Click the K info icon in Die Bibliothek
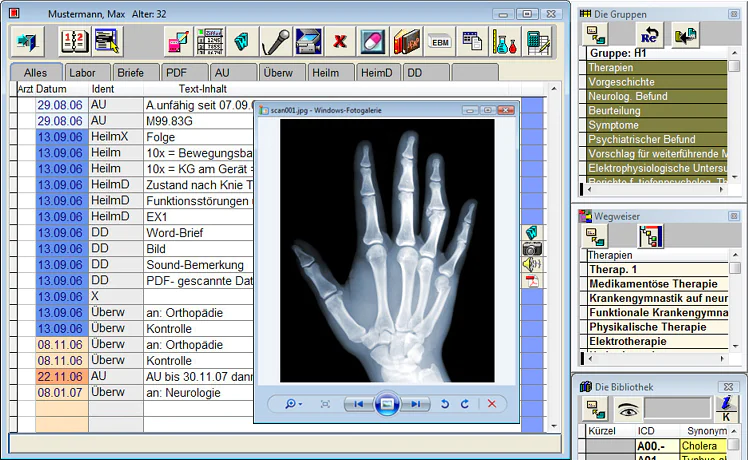Image resolution: width=748 pixels, height=460 pixels. coord(726,409)
